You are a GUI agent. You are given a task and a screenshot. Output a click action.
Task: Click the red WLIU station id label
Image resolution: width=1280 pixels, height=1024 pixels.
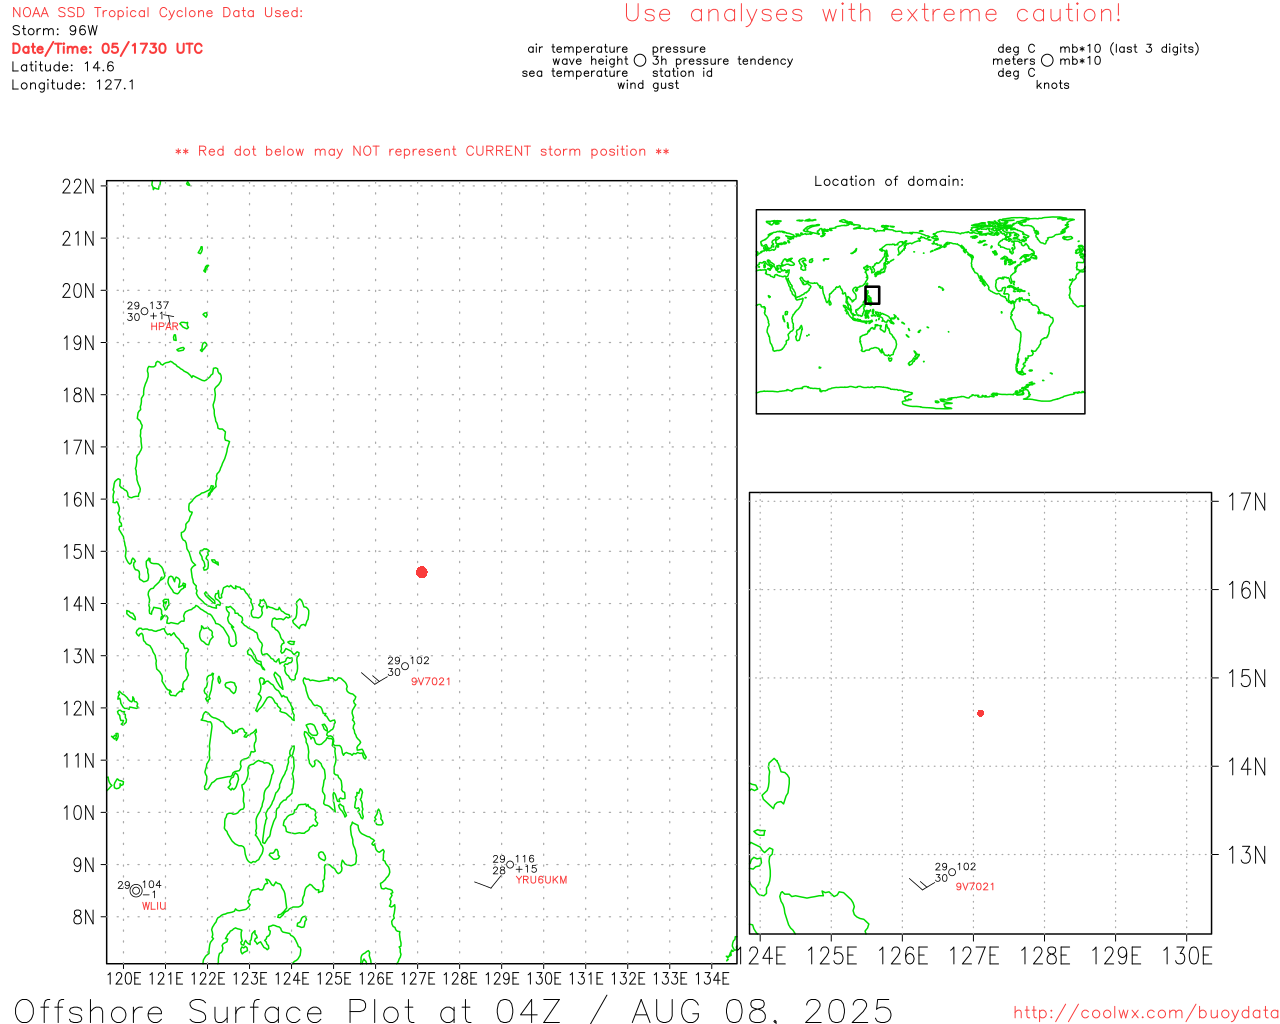click(154, 906)
